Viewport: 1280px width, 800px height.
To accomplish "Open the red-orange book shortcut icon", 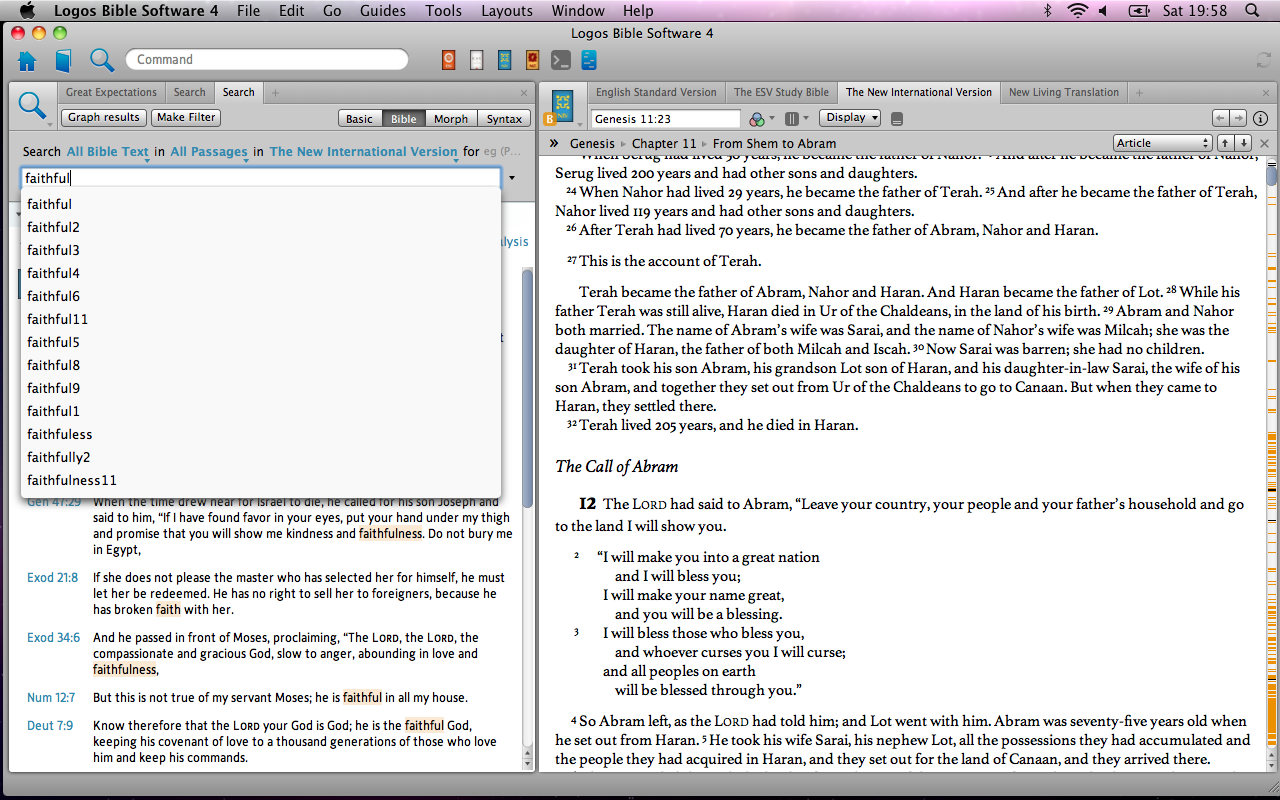I will (533, 60).
